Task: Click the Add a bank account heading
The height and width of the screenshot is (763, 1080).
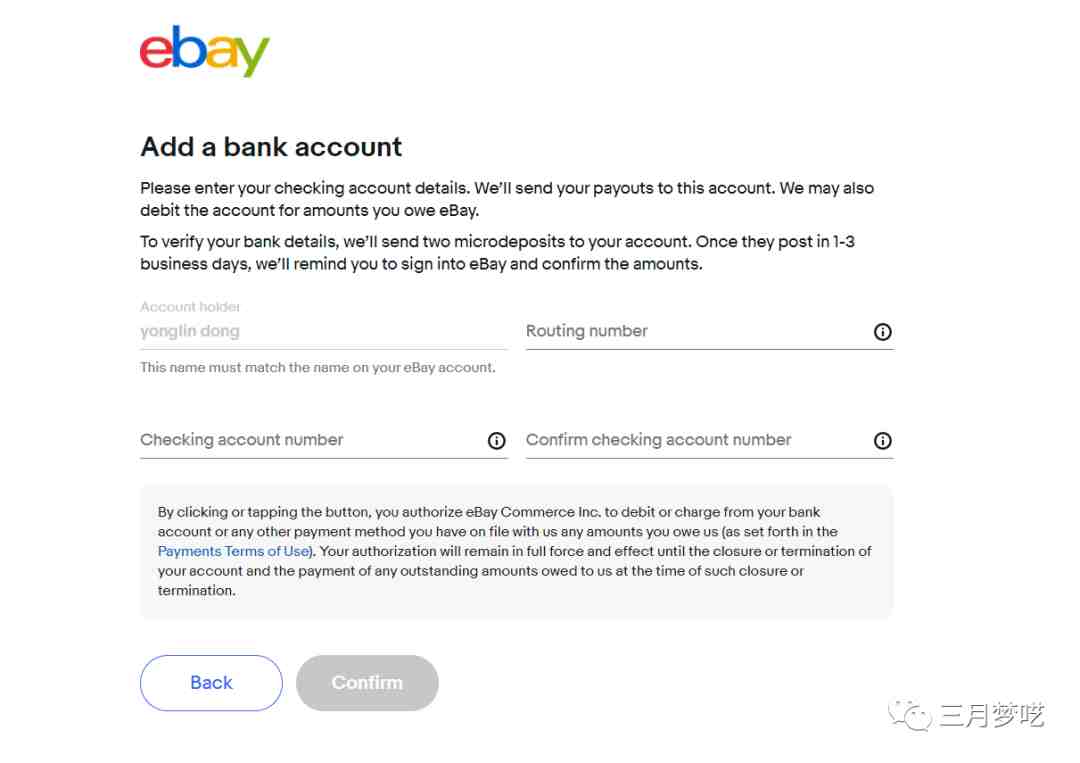Action: coord(271,147)
